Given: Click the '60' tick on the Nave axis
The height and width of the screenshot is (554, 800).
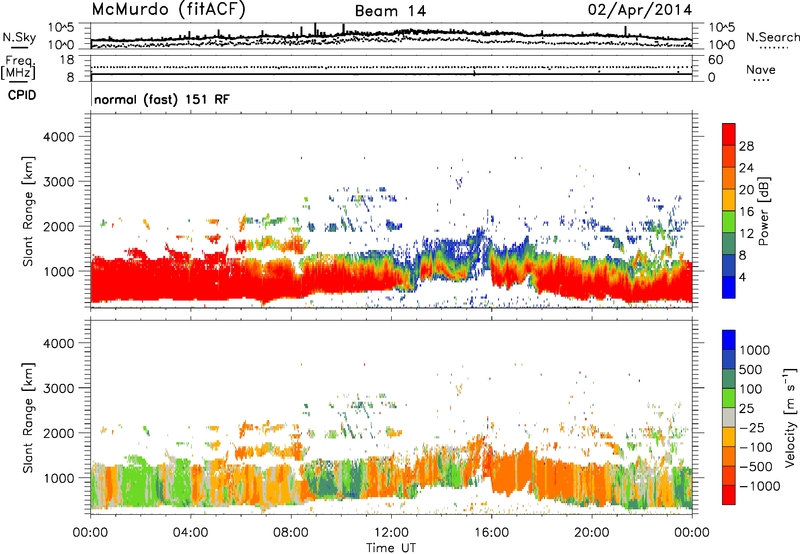Looking at the screenshot, I should click(x=715, y=60).
